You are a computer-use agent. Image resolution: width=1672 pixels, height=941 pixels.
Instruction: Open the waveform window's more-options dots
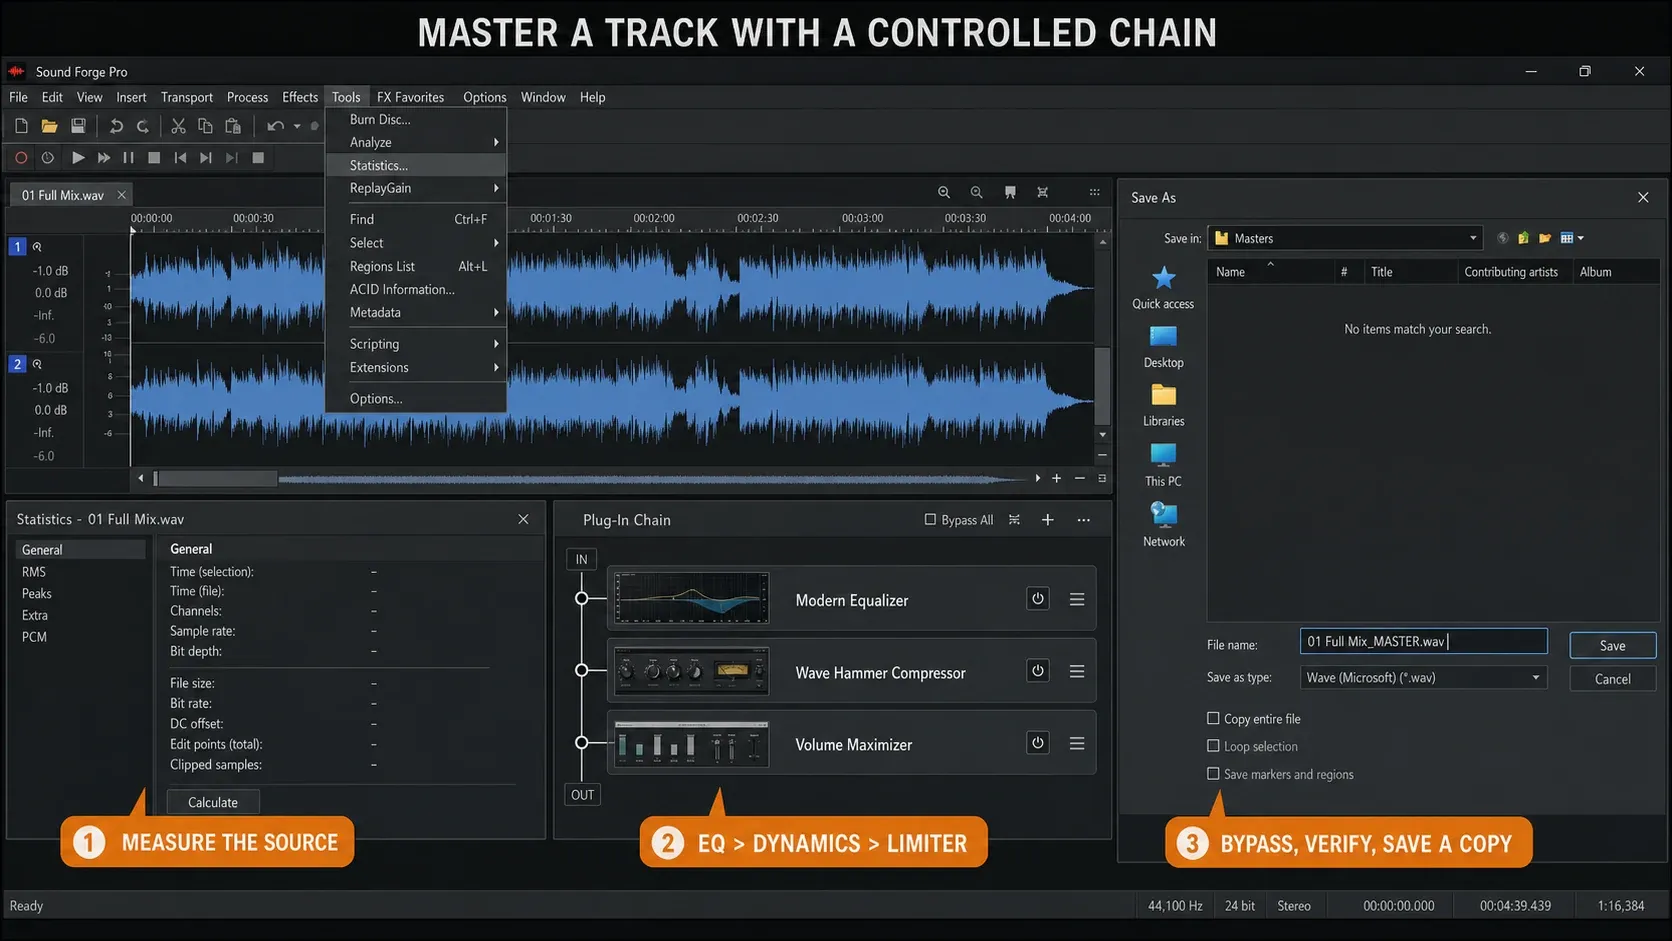coord(1095,192)
